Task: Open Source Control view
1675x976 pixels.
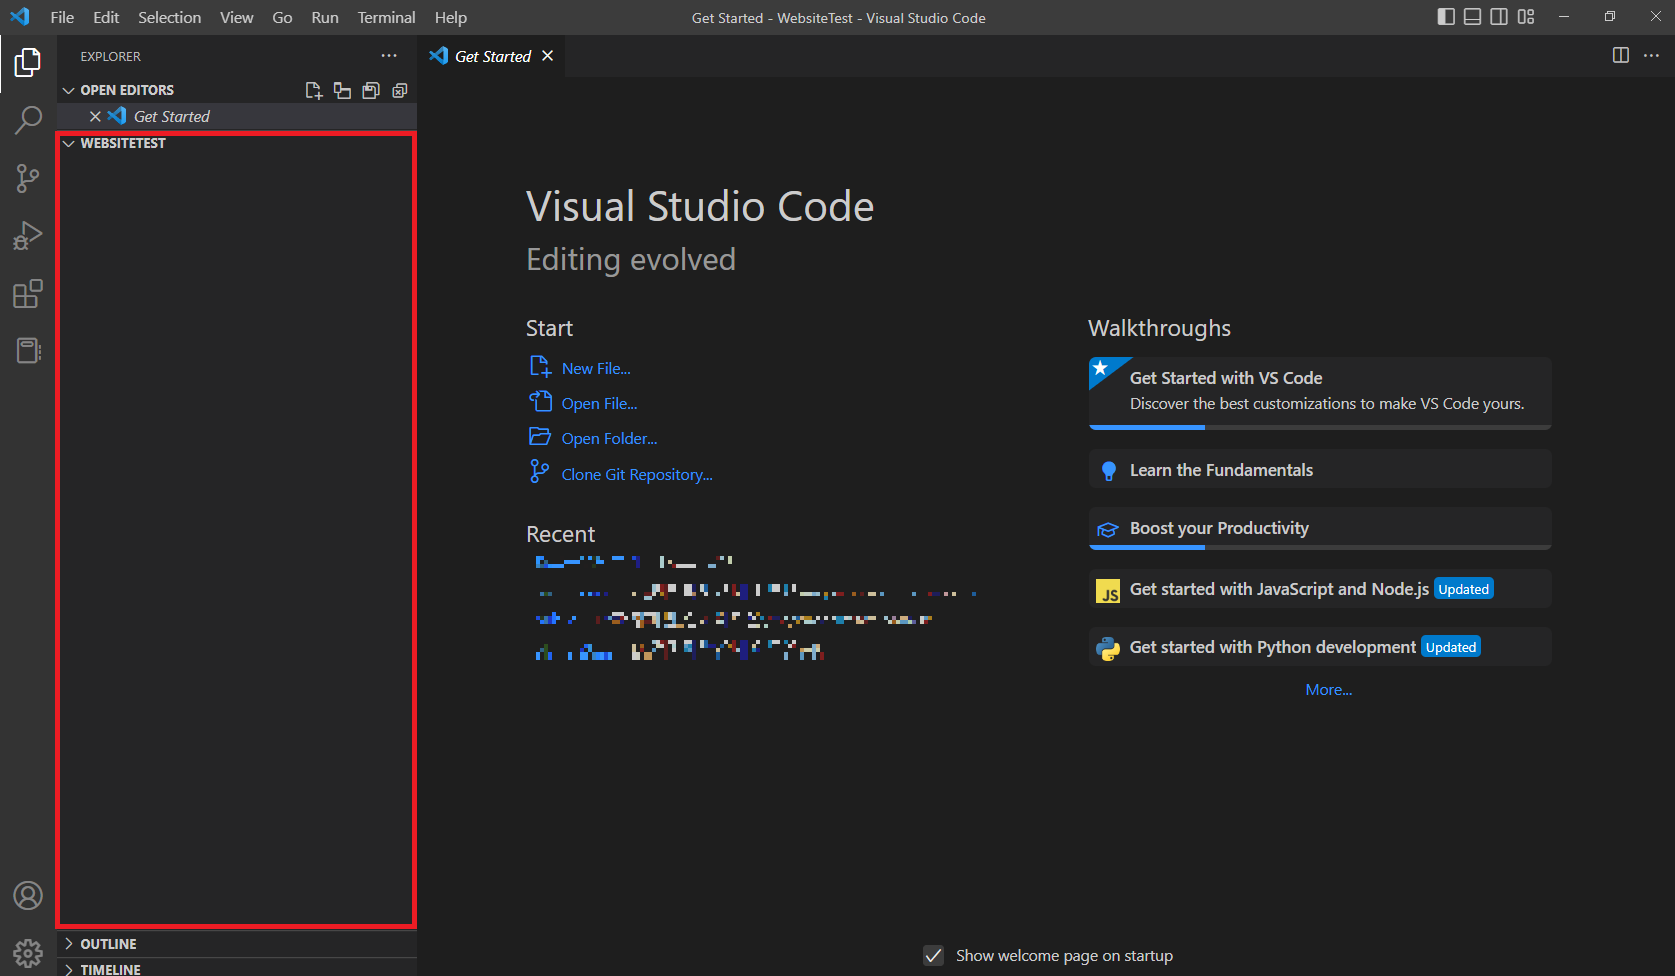Action: [28, 178]
